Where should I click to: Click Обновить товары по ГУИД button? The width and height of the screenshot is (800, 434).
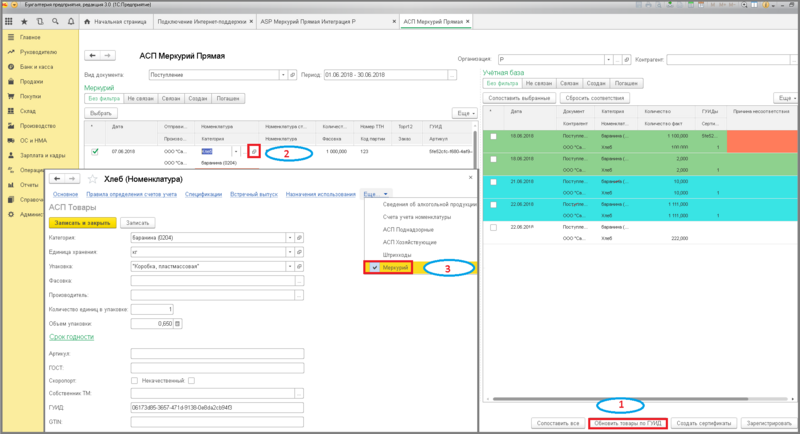630,423
